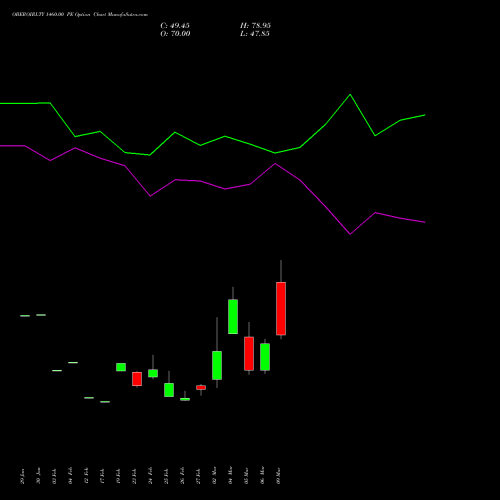Click the green candle for 25 Feb

click(169, 390)
